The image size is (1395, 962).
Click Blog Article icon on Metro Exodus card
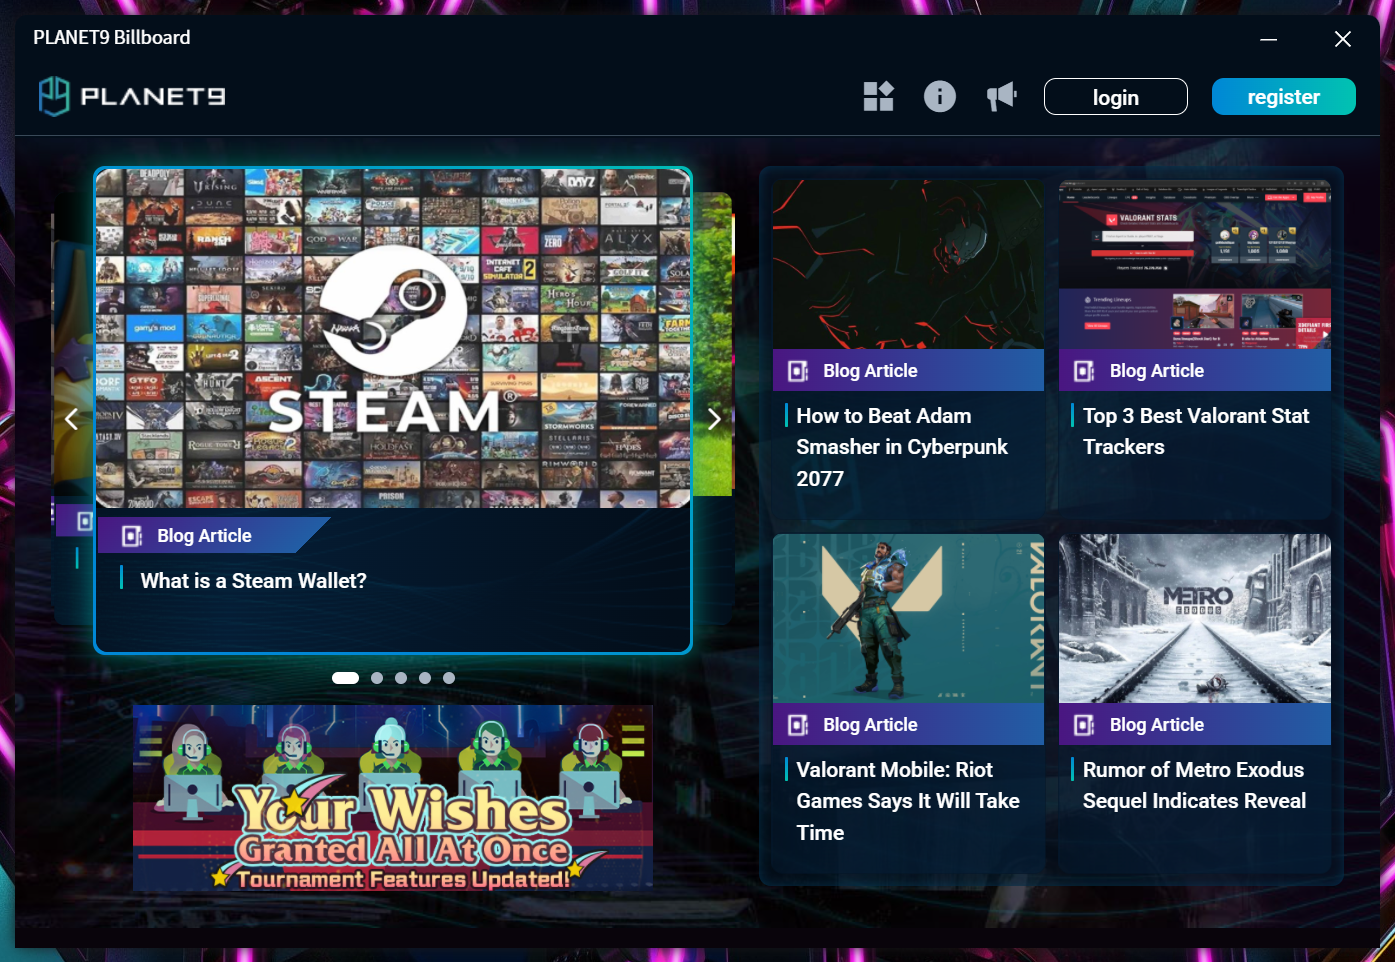point(1084,725)
